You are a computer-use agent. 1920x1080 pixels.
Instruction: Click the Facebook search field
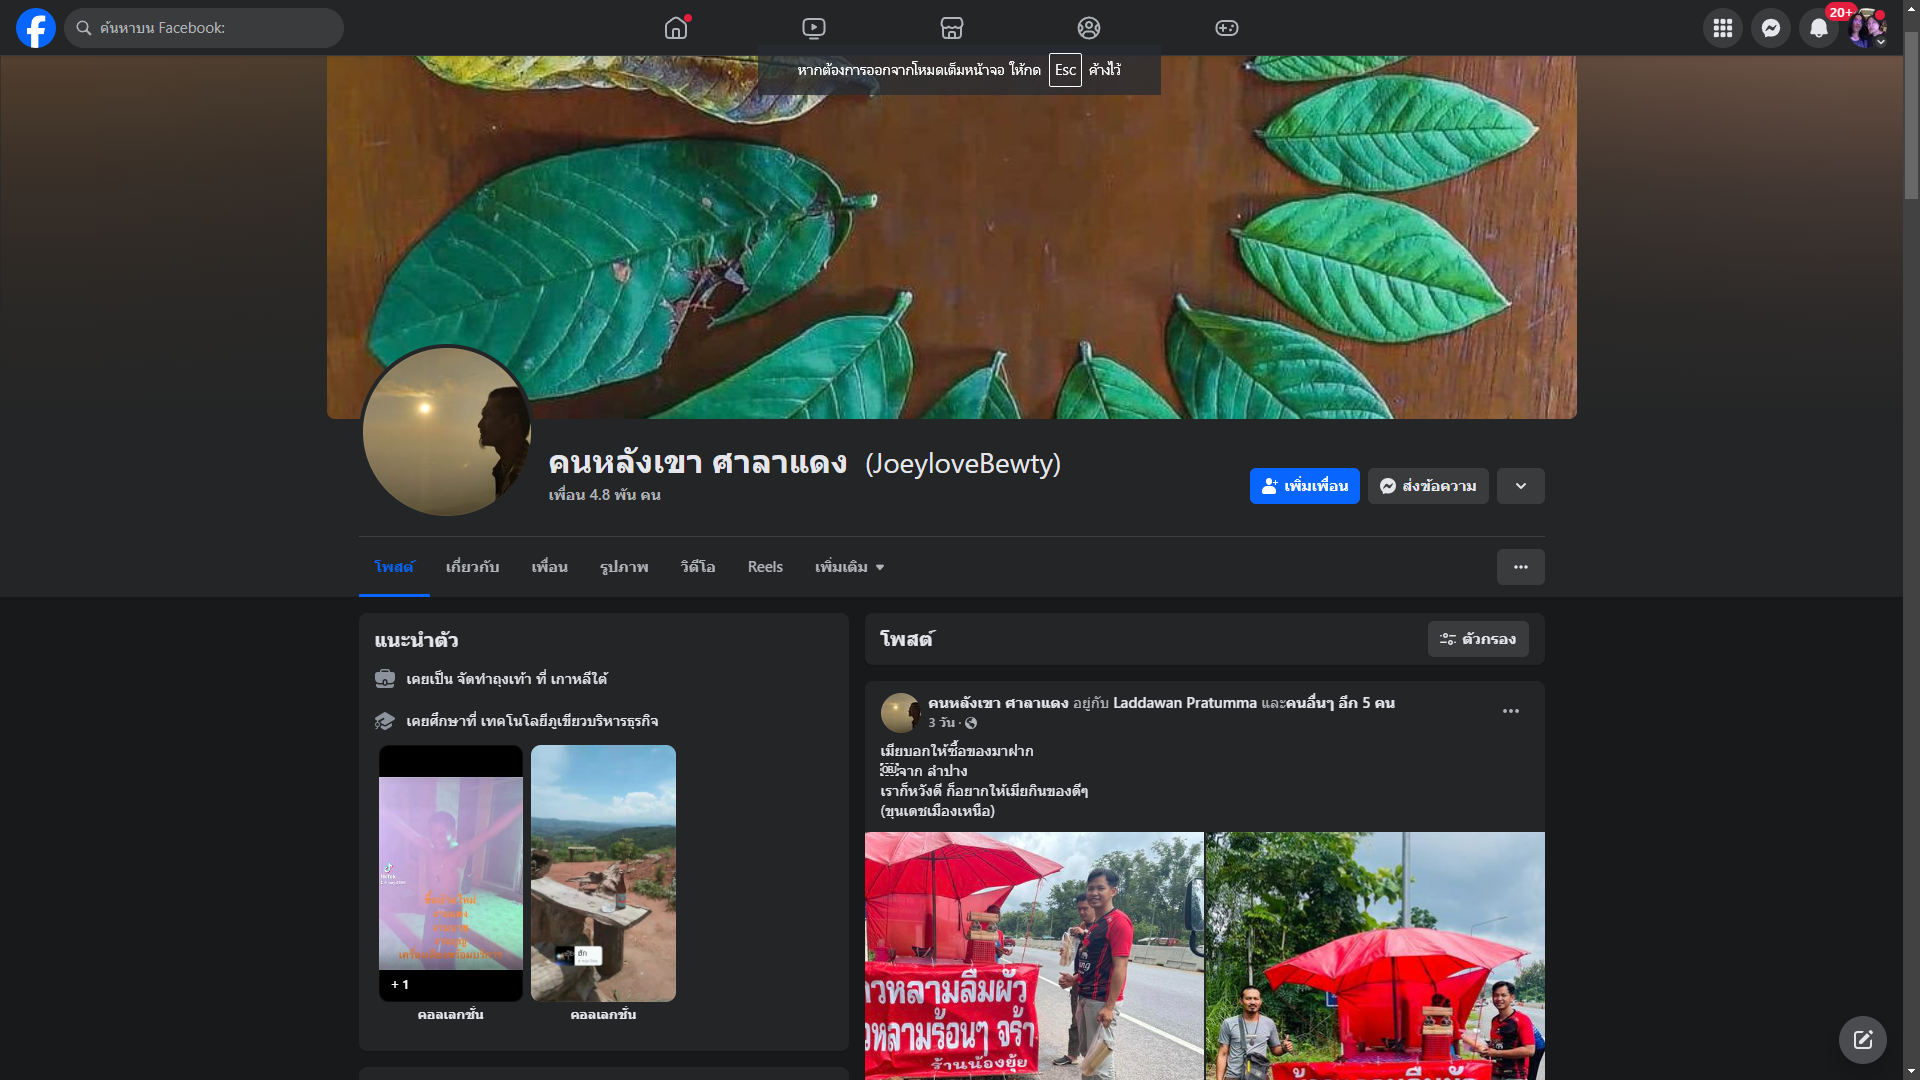pos(210,28)
